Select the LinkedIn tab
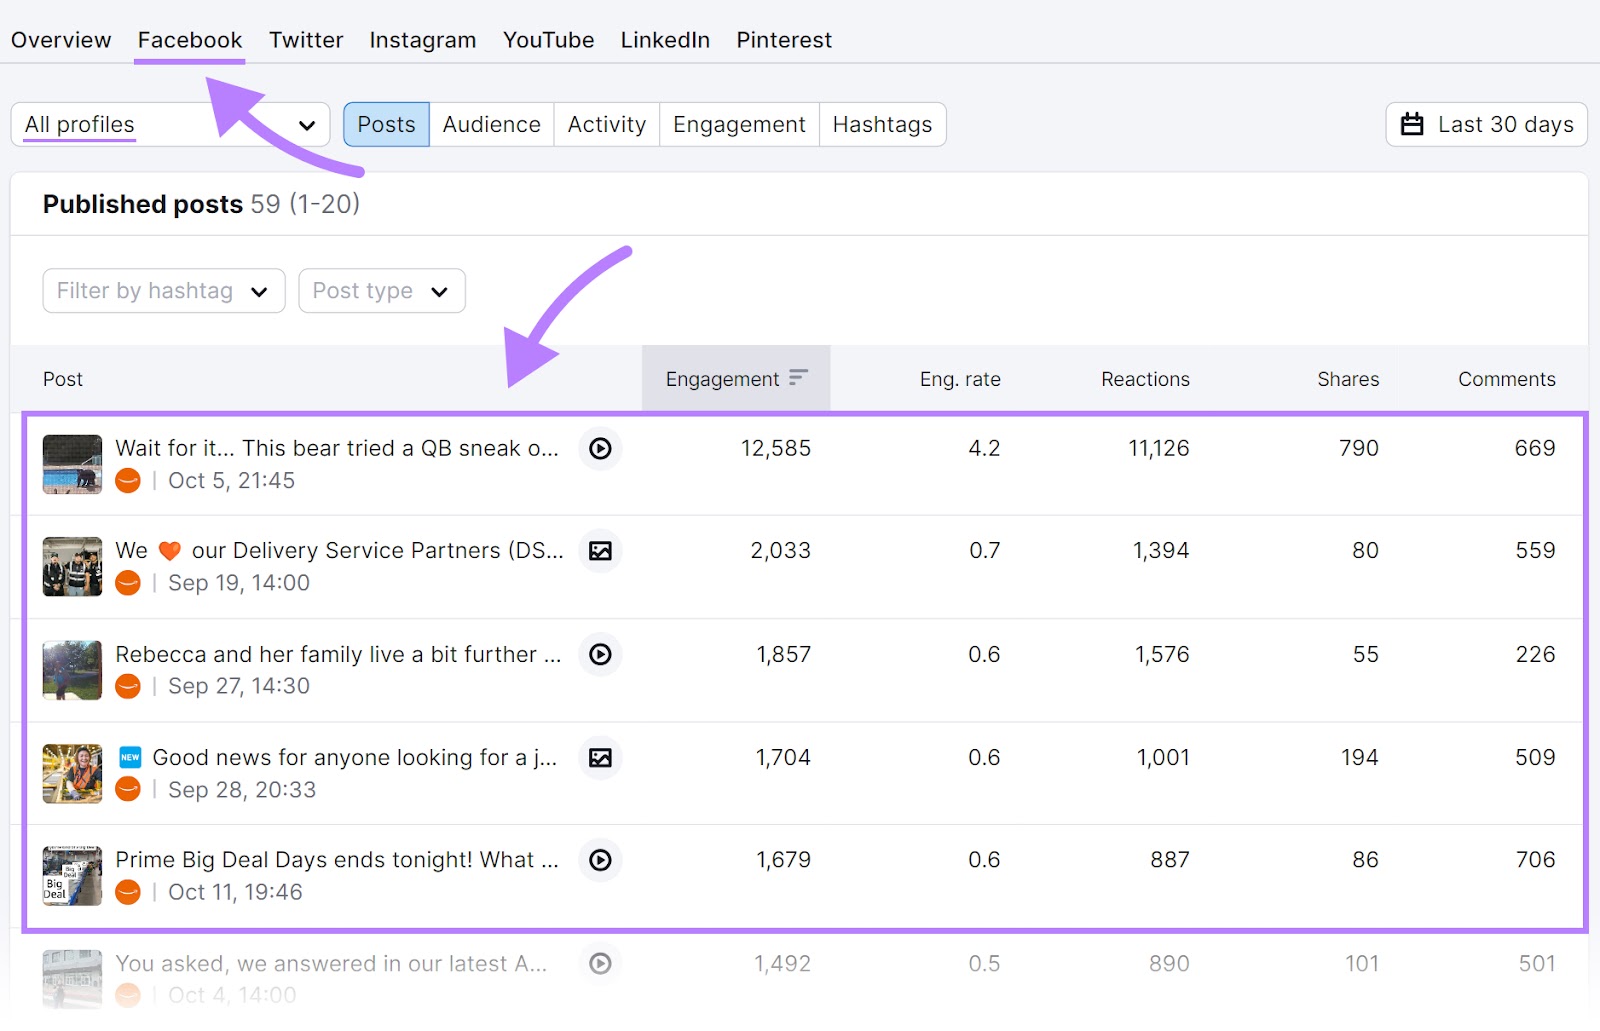 point(664,40)
